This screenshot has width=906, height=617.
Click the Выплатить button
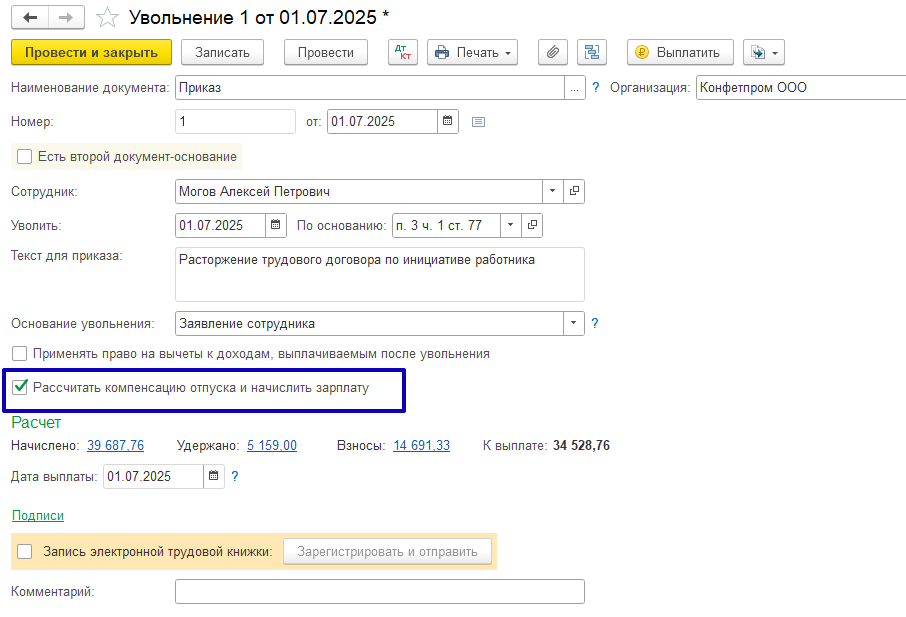pyautogui.click(x=679, y=52)
